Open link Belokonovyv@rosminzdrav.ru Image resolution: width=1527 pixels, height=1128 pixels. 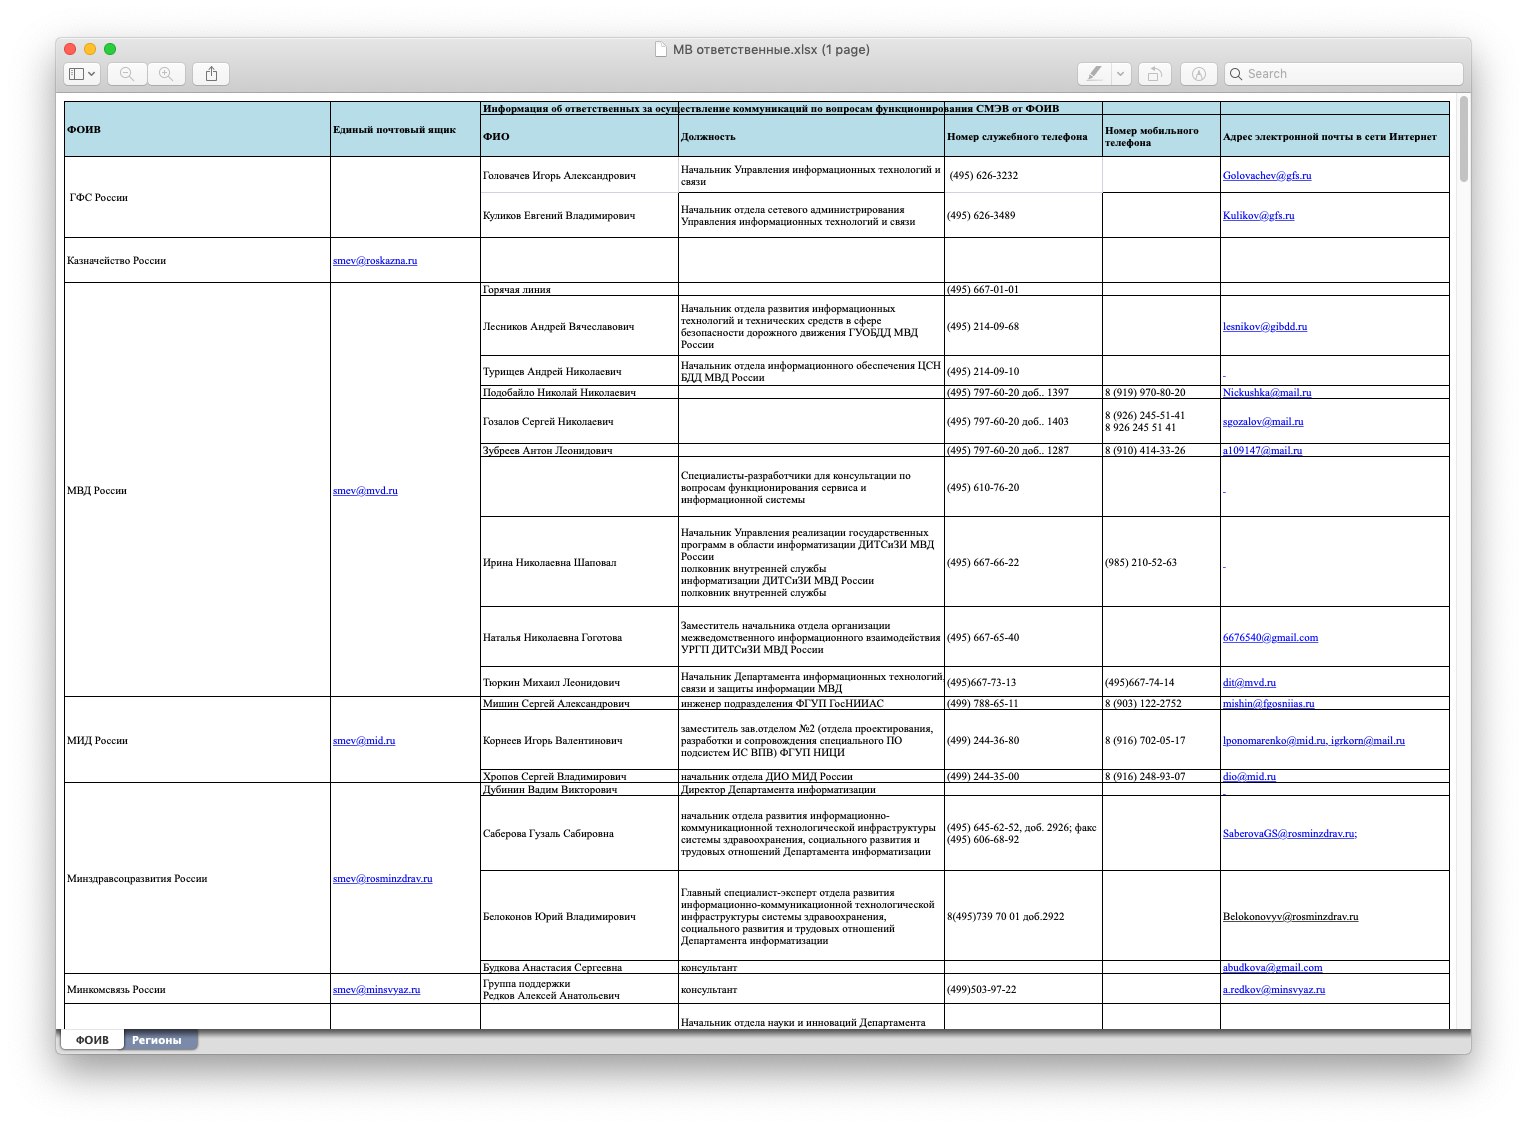click(x=1291, y=916)
